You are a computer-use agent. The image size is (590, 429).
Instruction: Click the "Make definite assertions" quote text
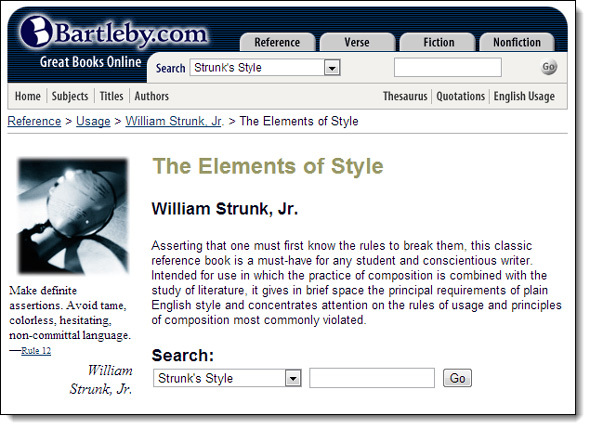[70, 312]
